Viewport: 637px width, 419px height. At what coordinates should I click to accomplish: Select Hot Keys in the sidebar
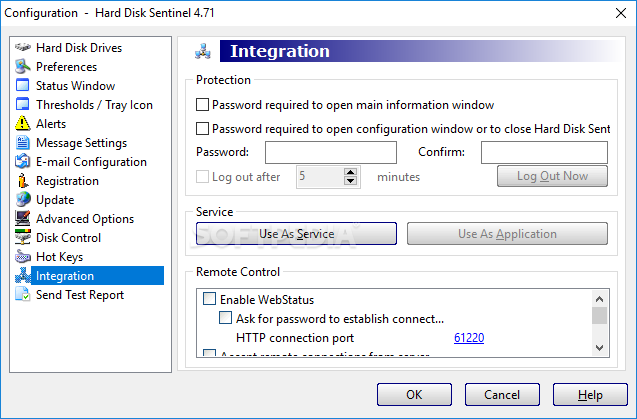(x=59, y=257)
